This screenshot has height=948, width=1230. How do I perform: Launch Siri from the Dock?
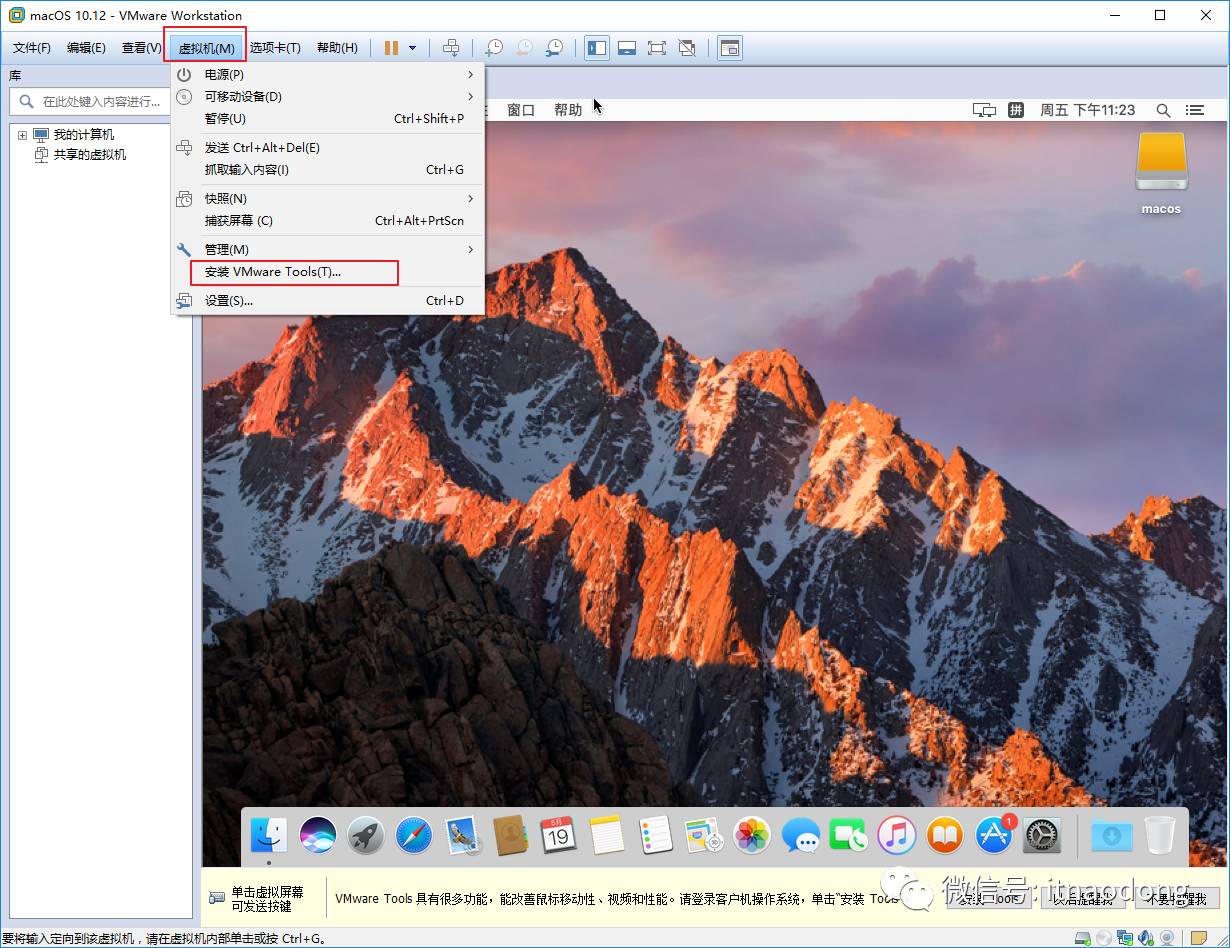[x=318, y=835]
